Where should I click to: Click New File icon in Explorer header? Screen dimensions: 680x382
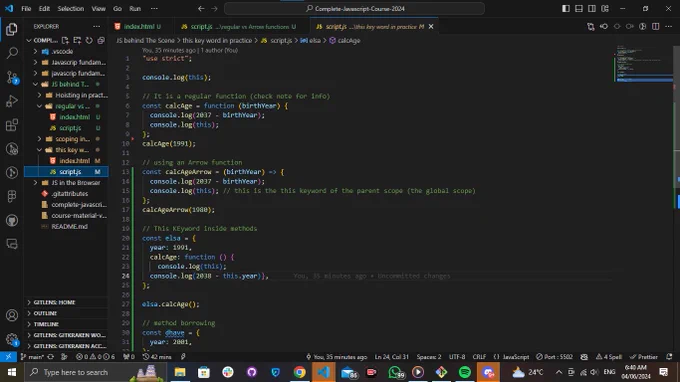pos(65,40)
